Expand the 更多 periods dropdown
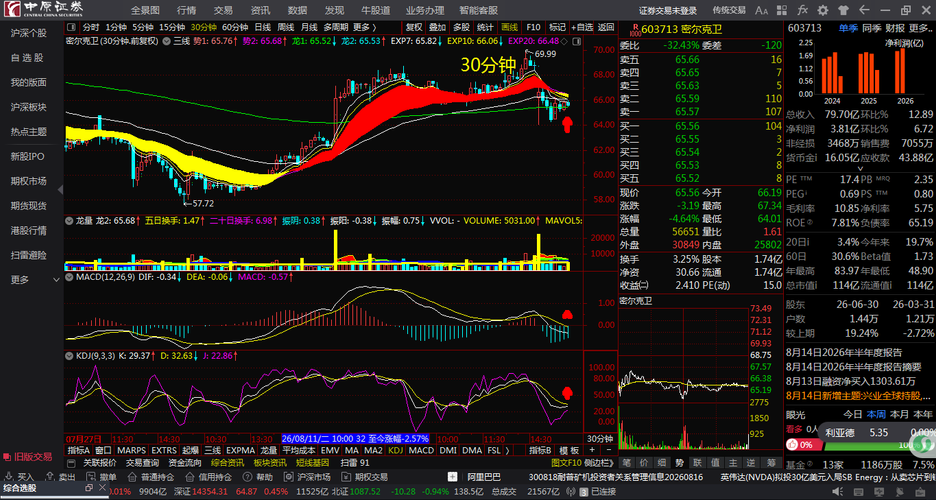The width and height of the screenshot is (936, 500). [364, 27]
